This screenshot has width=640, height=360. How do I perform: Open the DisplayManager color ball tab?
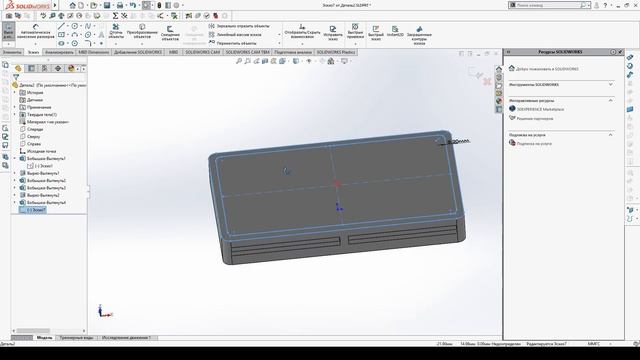pos(71,68)
